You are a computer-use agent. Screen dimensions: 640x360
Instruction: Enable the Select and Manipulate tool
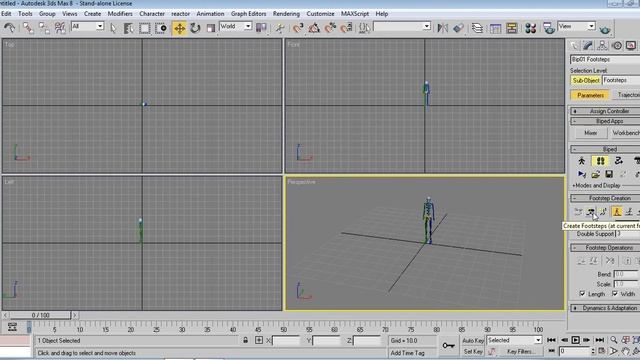280,28
